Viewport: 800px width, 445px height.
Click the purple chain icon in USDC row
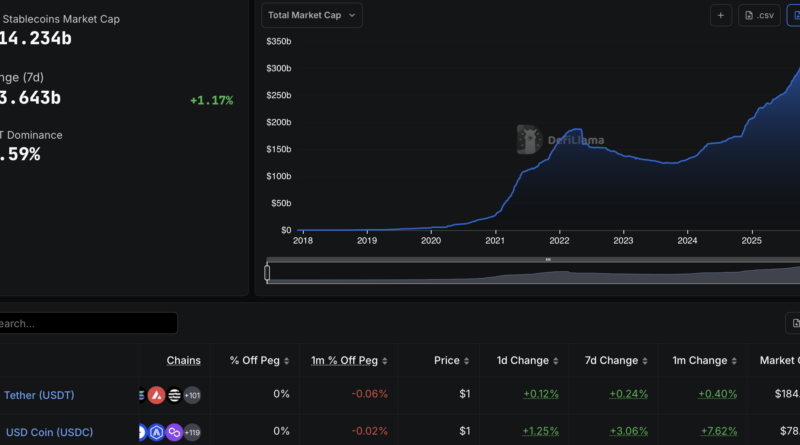coord(174,432)
